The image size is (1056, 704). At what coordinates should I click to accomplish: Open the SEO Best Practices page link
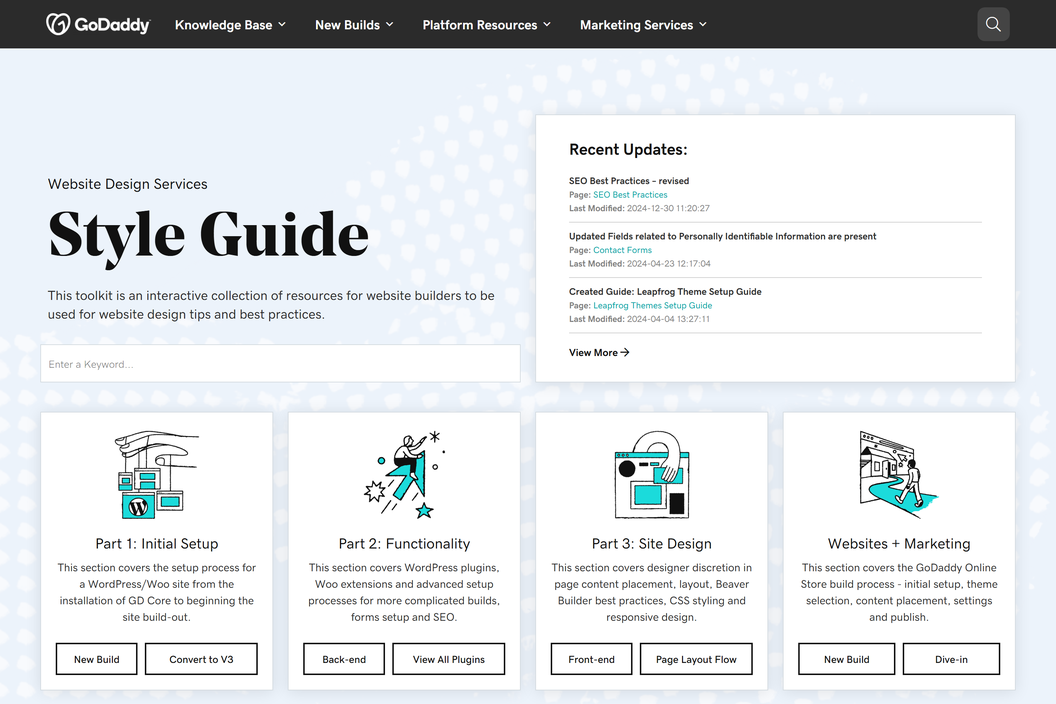click(x=630, y=195)
